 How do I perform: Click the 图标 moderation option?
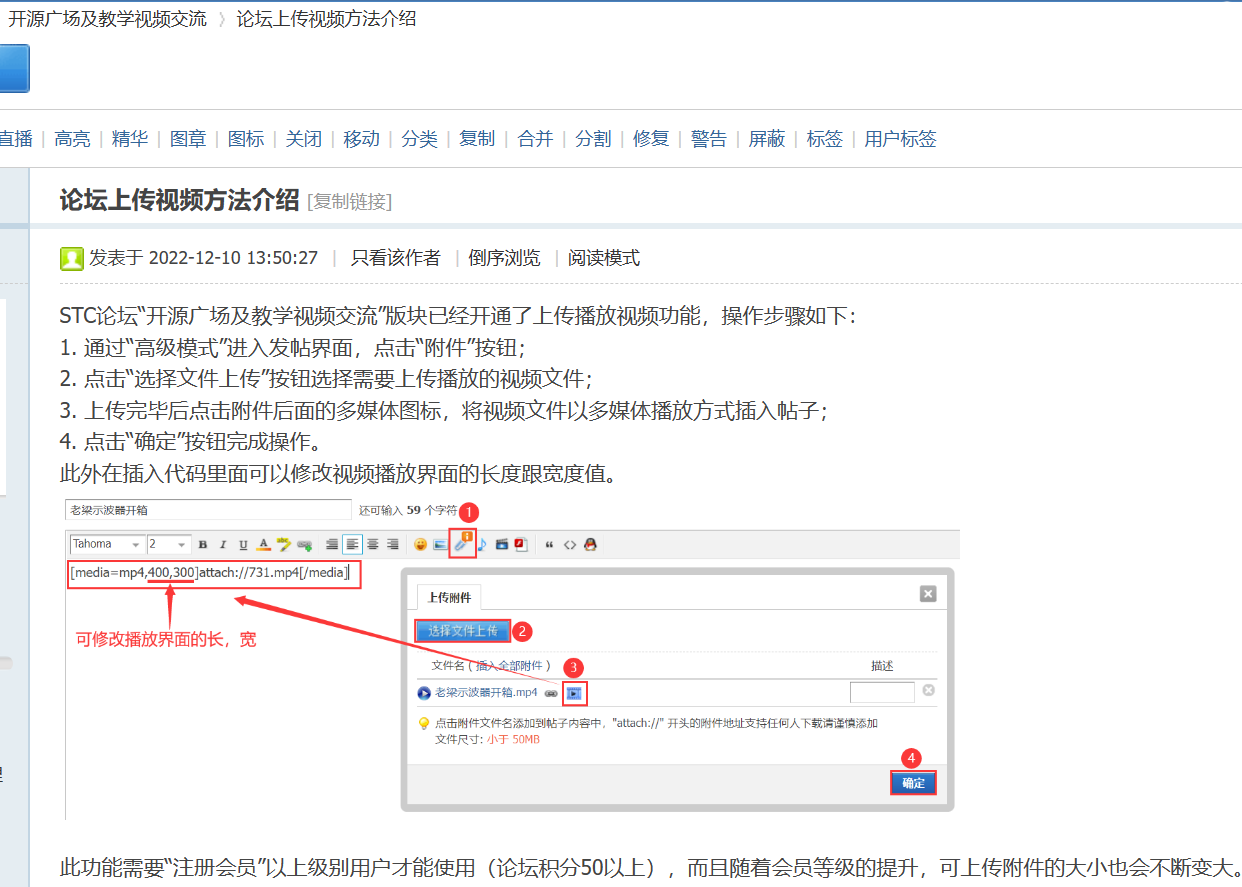(246, 139)
